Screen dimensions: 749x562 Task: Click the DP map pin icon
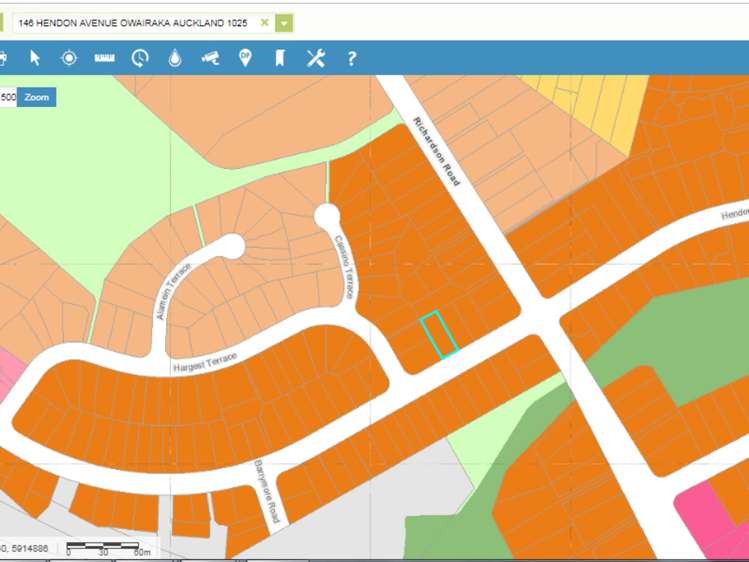[x=245, y=58]
